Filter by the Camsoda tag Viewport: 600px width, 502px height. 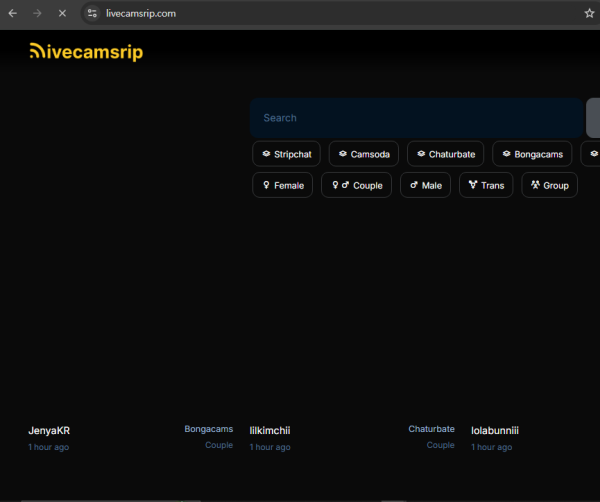[x=364, y=154]
